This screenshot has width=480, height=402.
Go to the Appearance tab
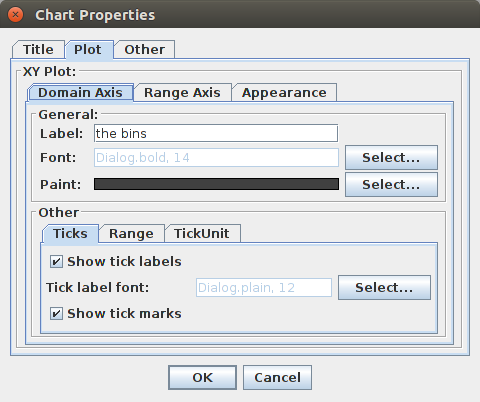coord(284,93)
